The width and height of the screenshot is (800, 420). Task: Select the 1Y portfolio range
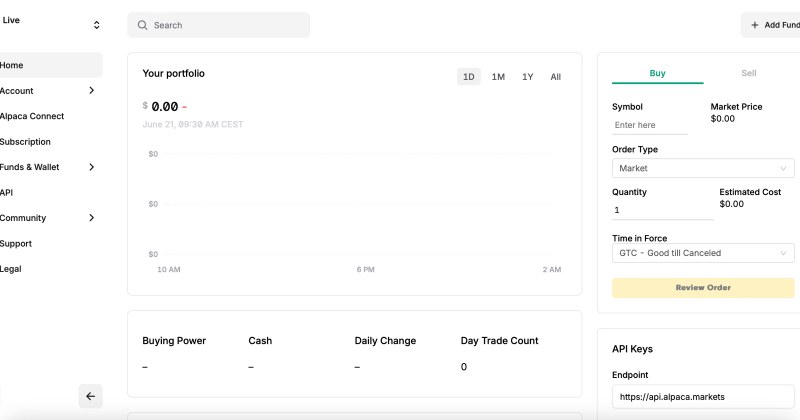pyautogui.click(x=528, y=77)
